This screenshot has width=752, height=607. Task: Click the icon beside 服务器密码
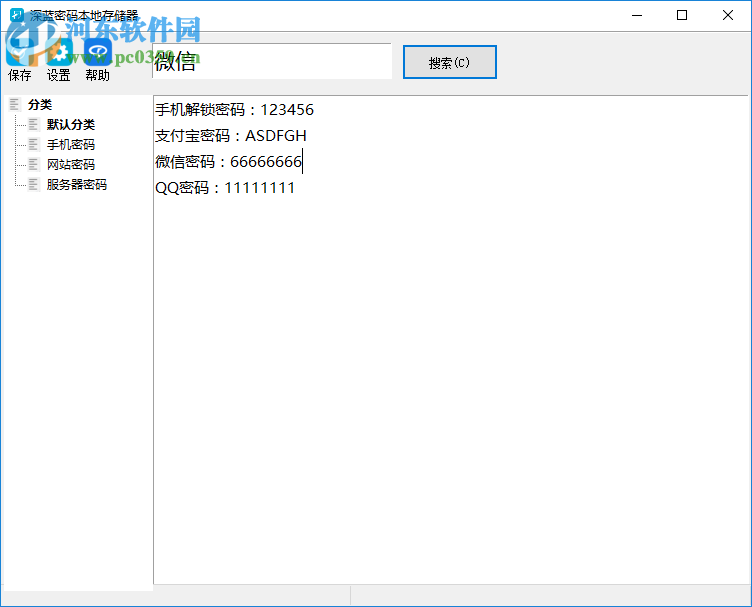(x=33, y=185)
